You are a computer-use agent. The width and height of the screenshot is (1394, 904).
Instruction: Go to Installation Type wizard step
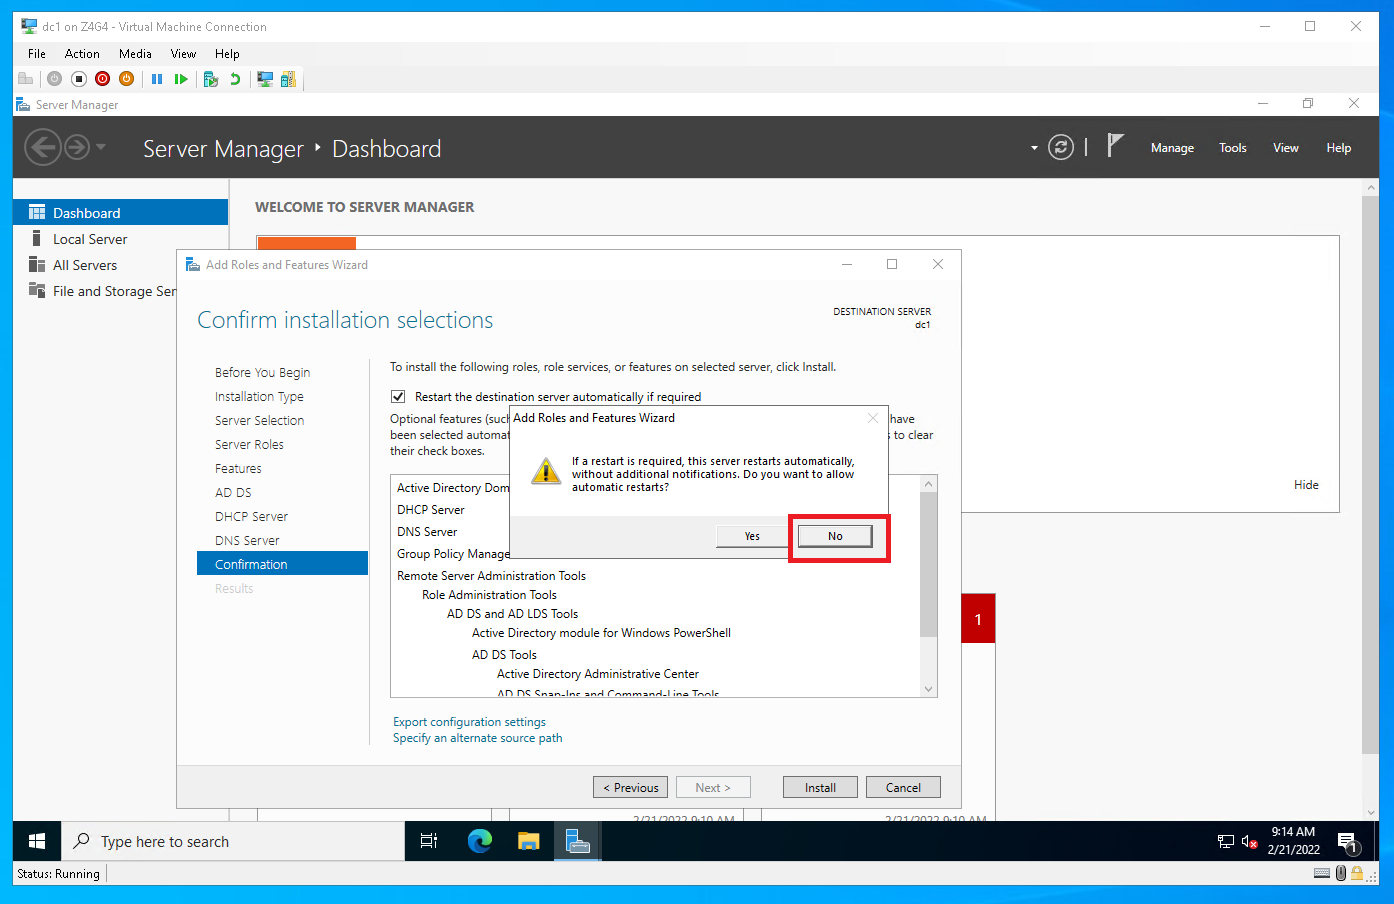[259, 396]
